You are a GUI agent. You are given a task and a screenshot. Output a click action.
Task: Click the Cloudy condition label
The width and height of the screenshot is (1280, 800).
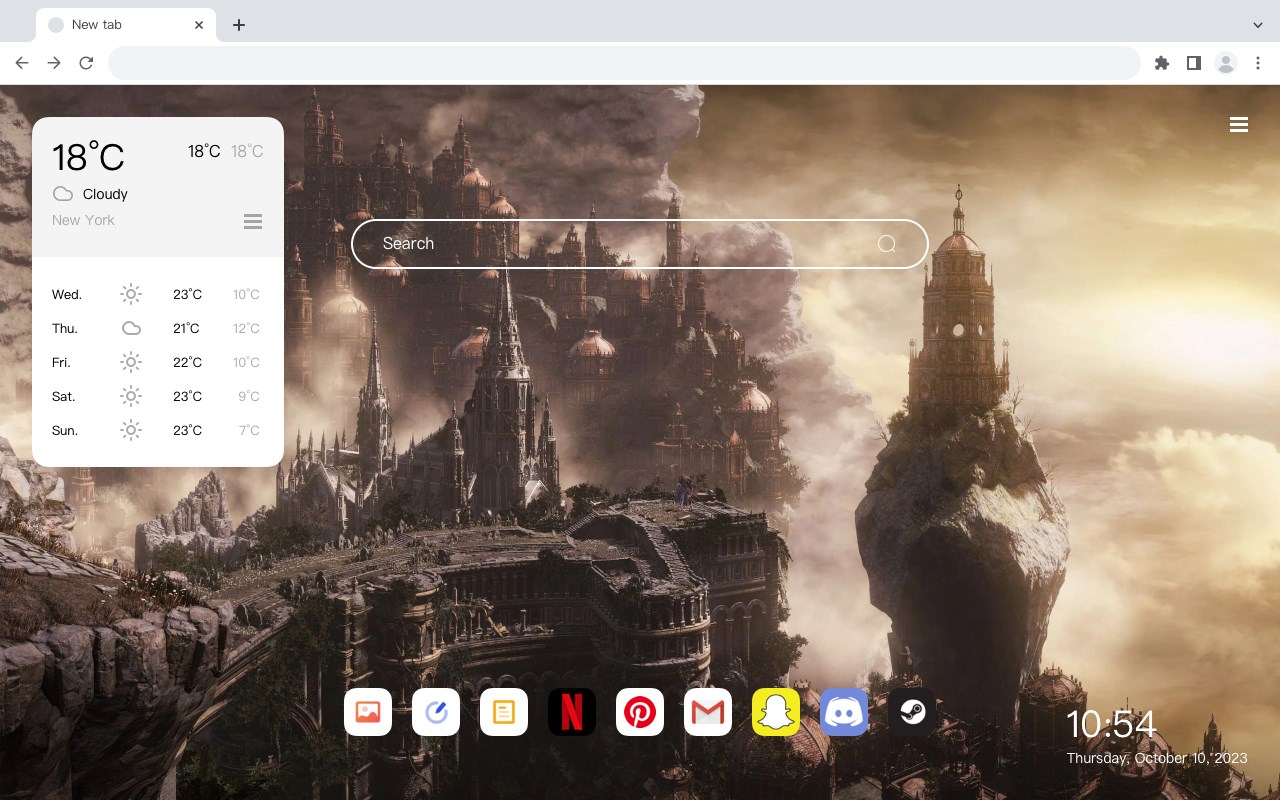point(105,194)
